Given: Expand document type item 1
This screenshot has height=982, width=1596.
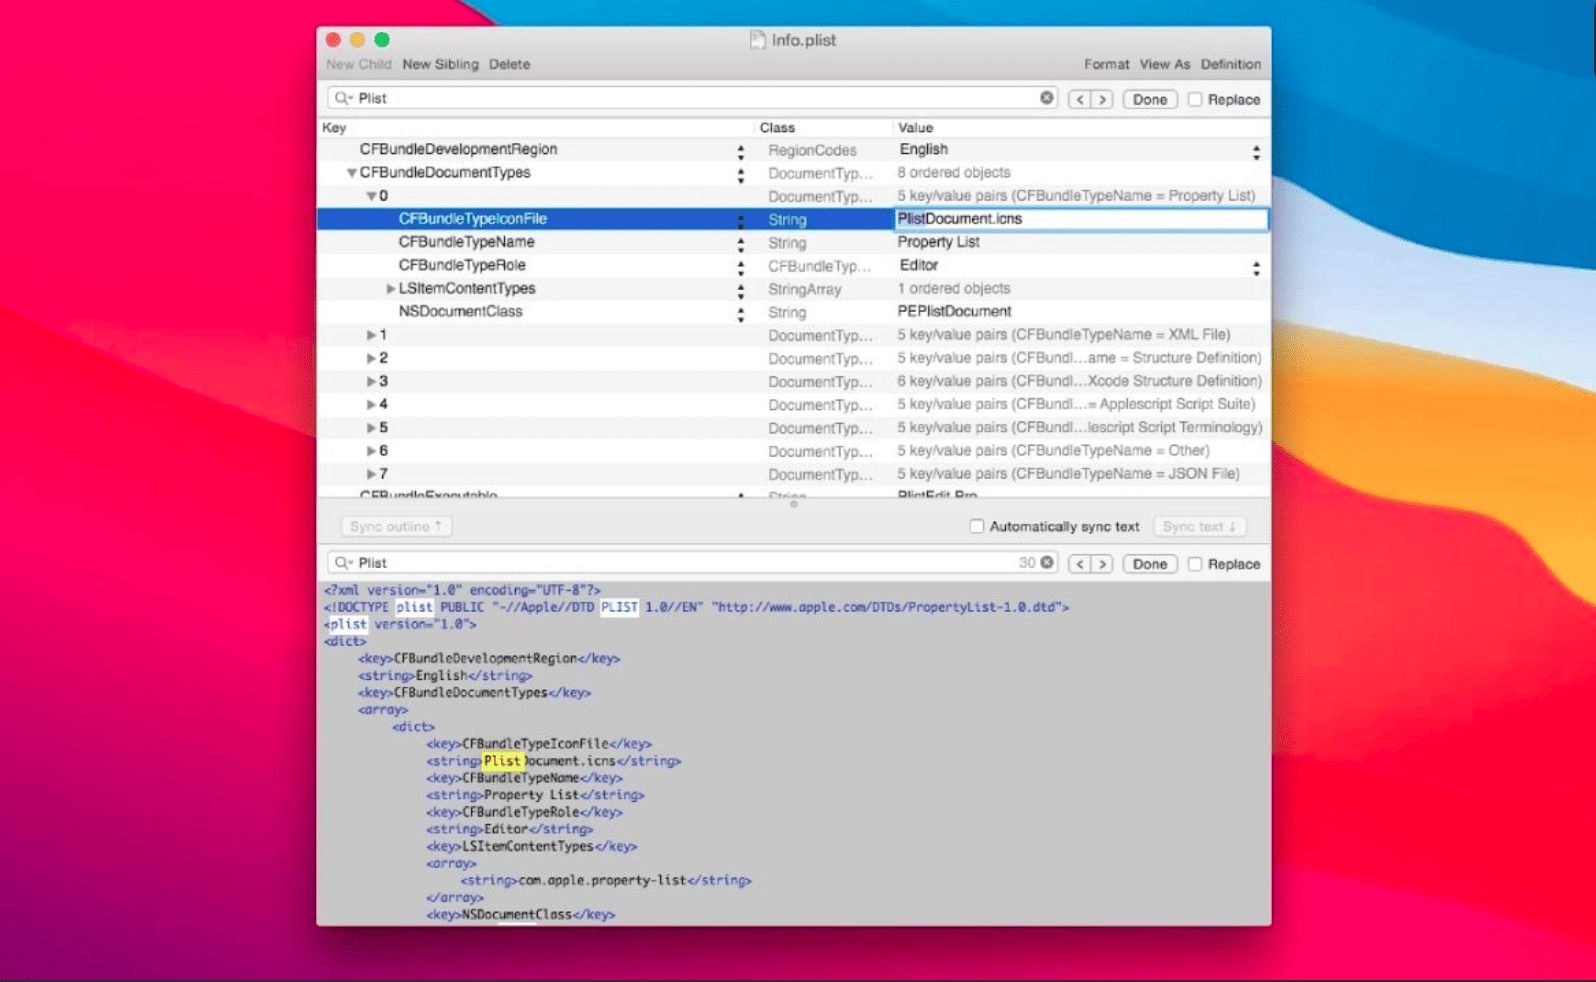Looking at the screenshot, I should pos(371,335).
